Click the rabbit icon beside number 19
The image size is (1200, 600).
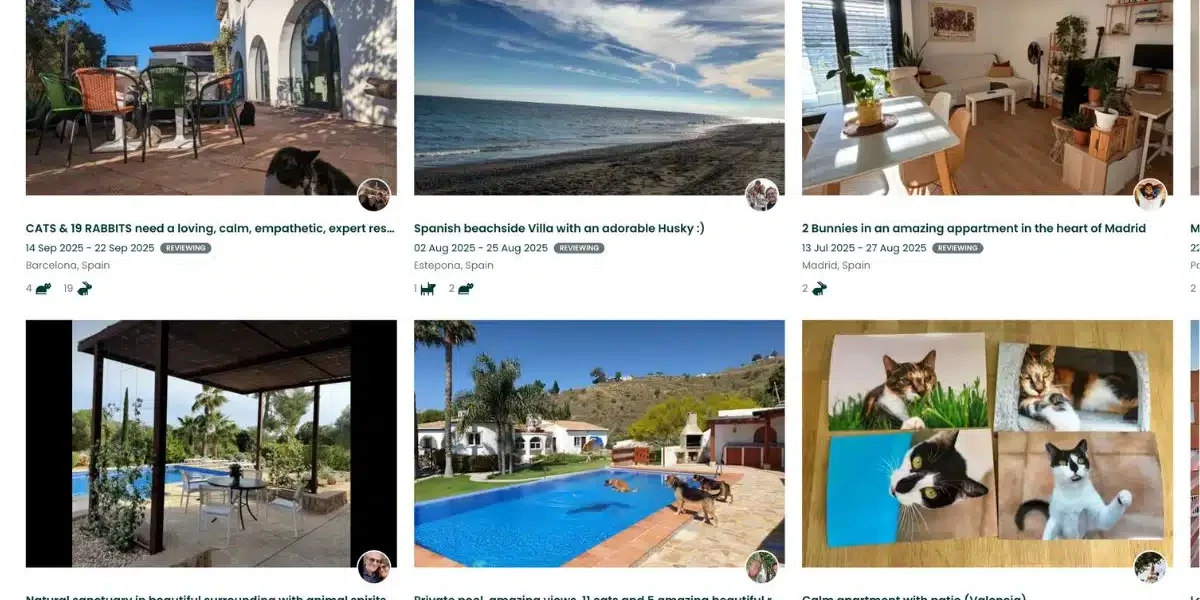(85, 289)
